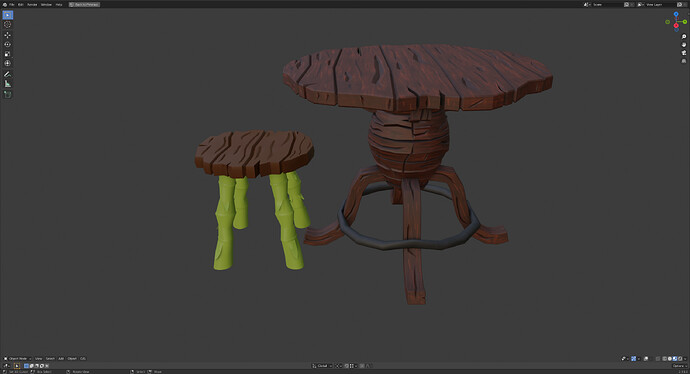The image size is (690, 374).
Task: Select the Measure ruler tool
Action: click(7, 84)
